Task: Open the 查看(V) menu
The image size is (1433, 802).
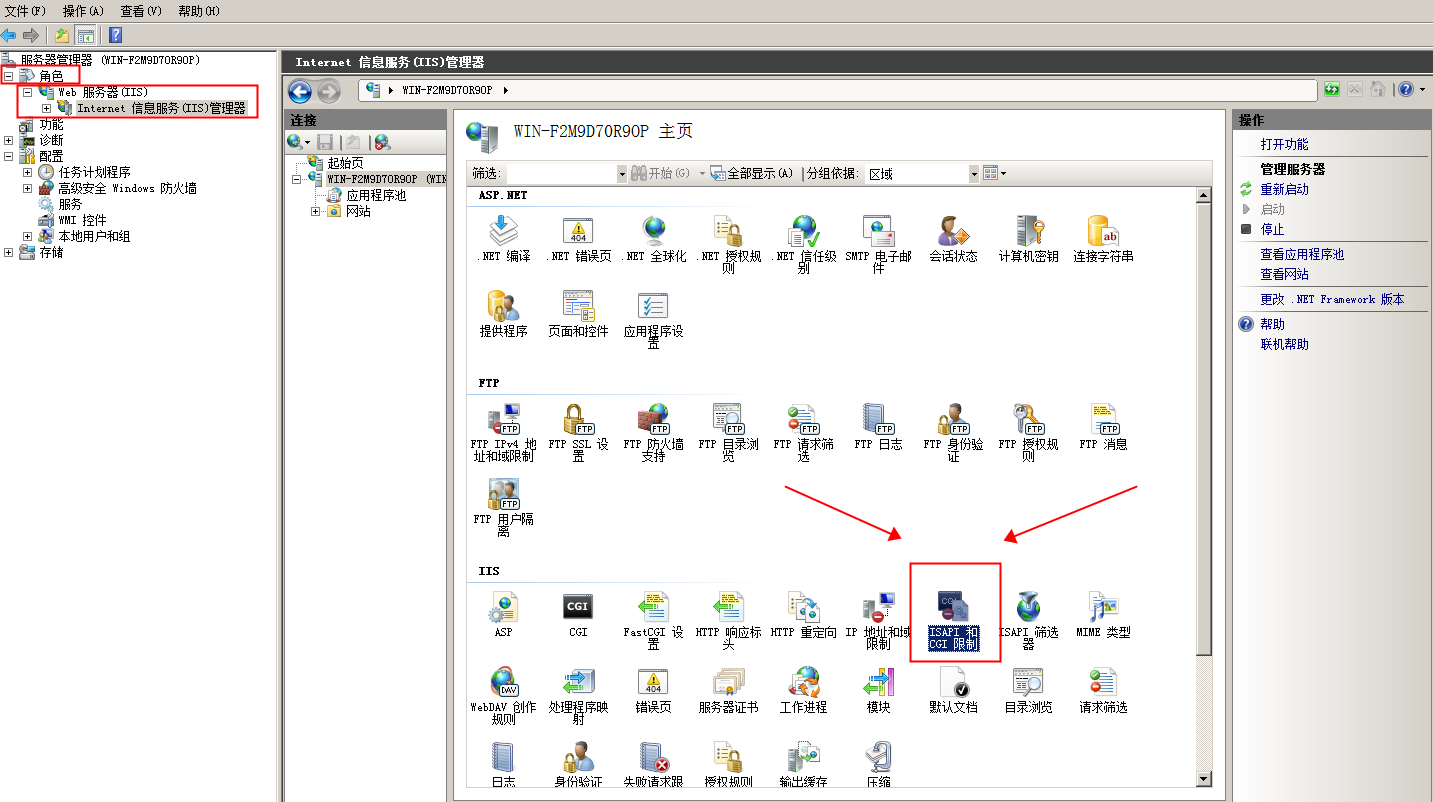Action: click(140, 11)
